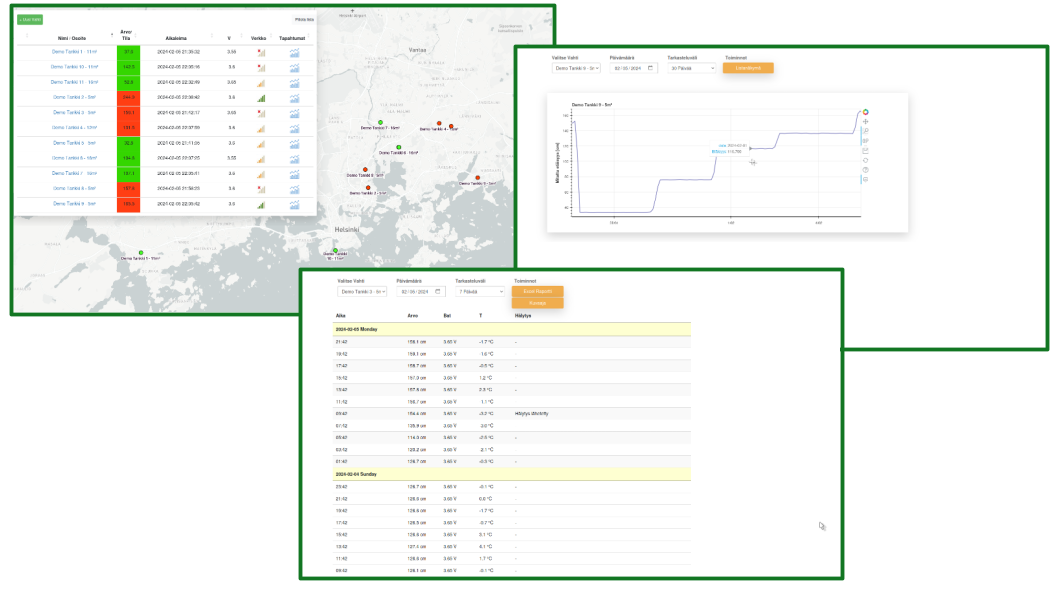Screen dimensions: 1058x595
Task: Open 'Valitse Vahti' dropdown showing Demo Tankki 9
Action: click(576, 68)
